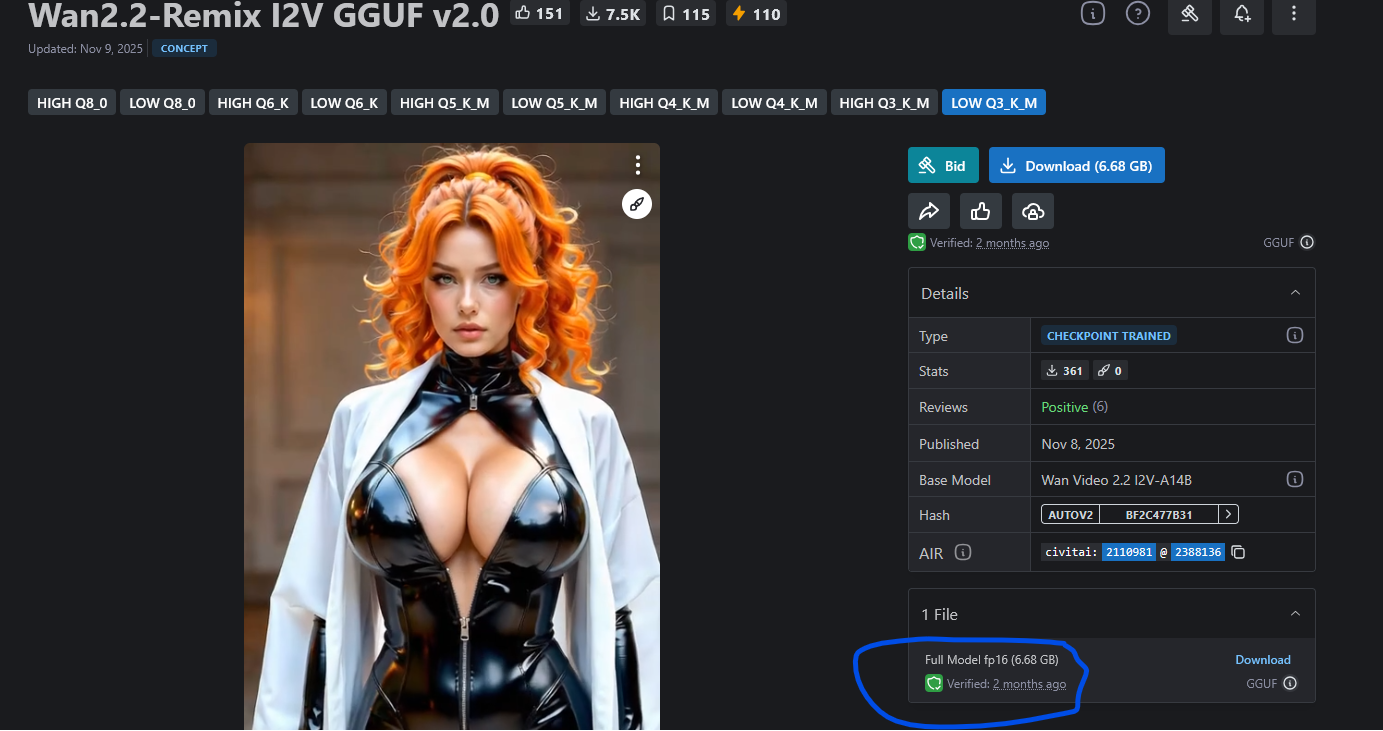Select the active LOW Q3_K_M tab

(x=994, y=103)
